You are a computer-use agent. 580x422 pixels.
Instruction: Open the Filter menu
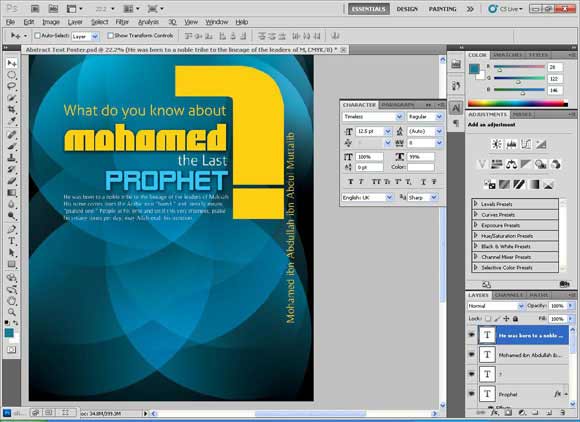click(x=122, y=22)
